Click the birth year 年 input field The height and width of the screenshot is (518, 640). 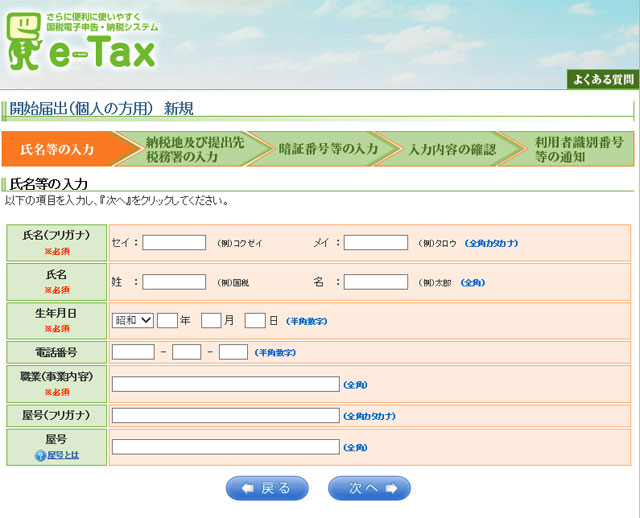[x=167, y=321]
